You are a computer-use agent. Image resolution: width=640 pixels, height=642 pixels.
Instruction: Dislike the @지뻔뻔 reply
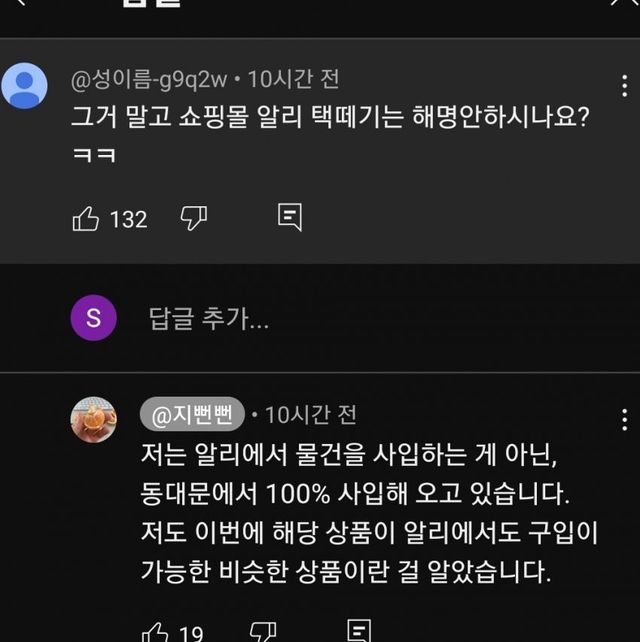tap(263, 632)
